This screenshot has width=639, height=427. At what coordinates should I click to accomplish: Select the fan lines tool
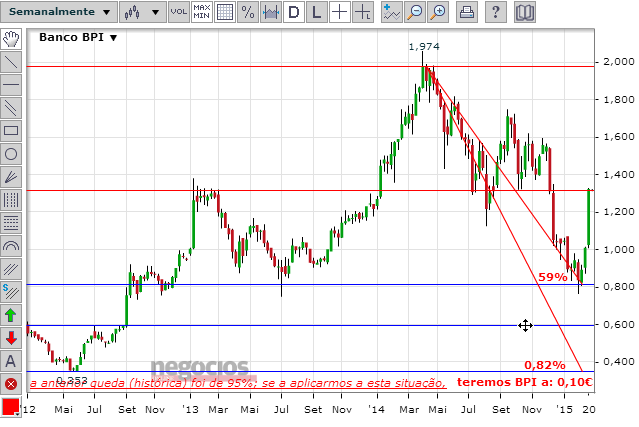click(11, 177)
